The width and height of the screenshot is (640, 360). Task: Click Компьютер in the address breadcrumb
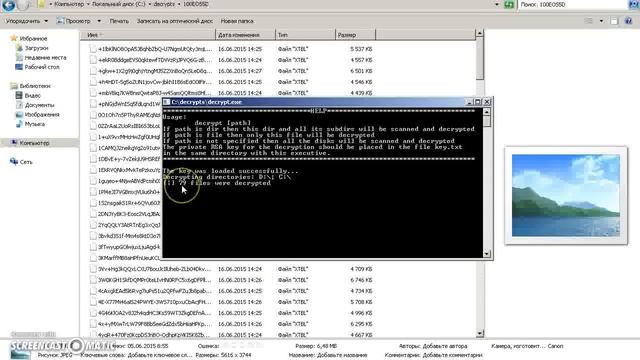point(69,4)
